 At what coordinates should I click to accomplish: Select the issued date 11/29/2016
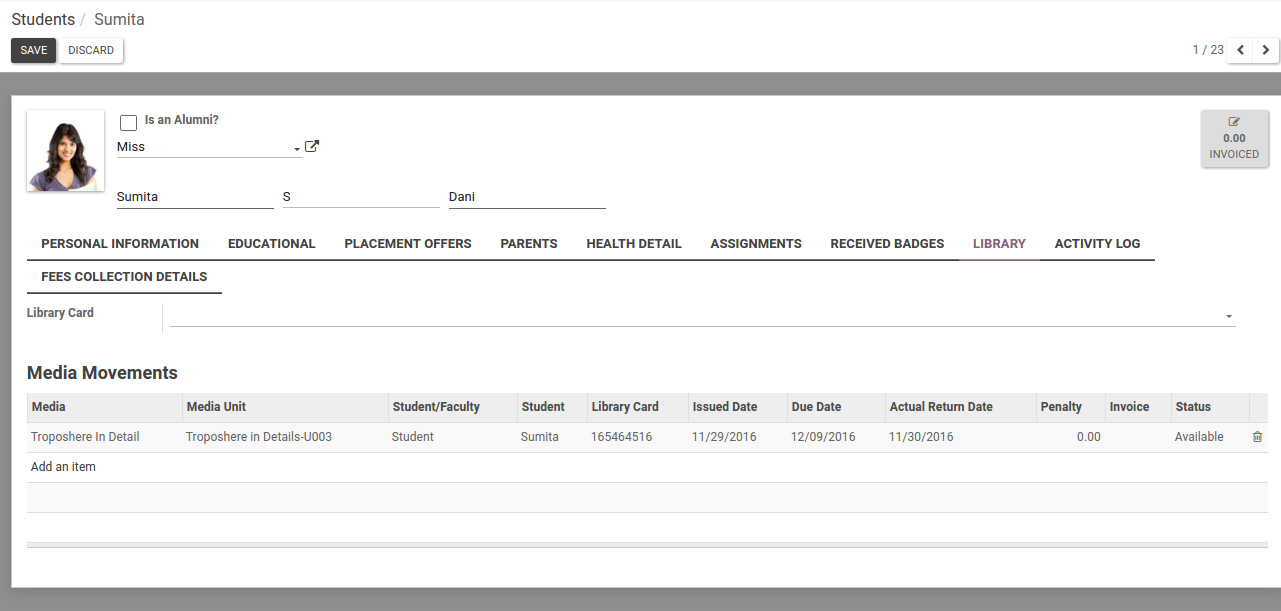pos(737,437)
